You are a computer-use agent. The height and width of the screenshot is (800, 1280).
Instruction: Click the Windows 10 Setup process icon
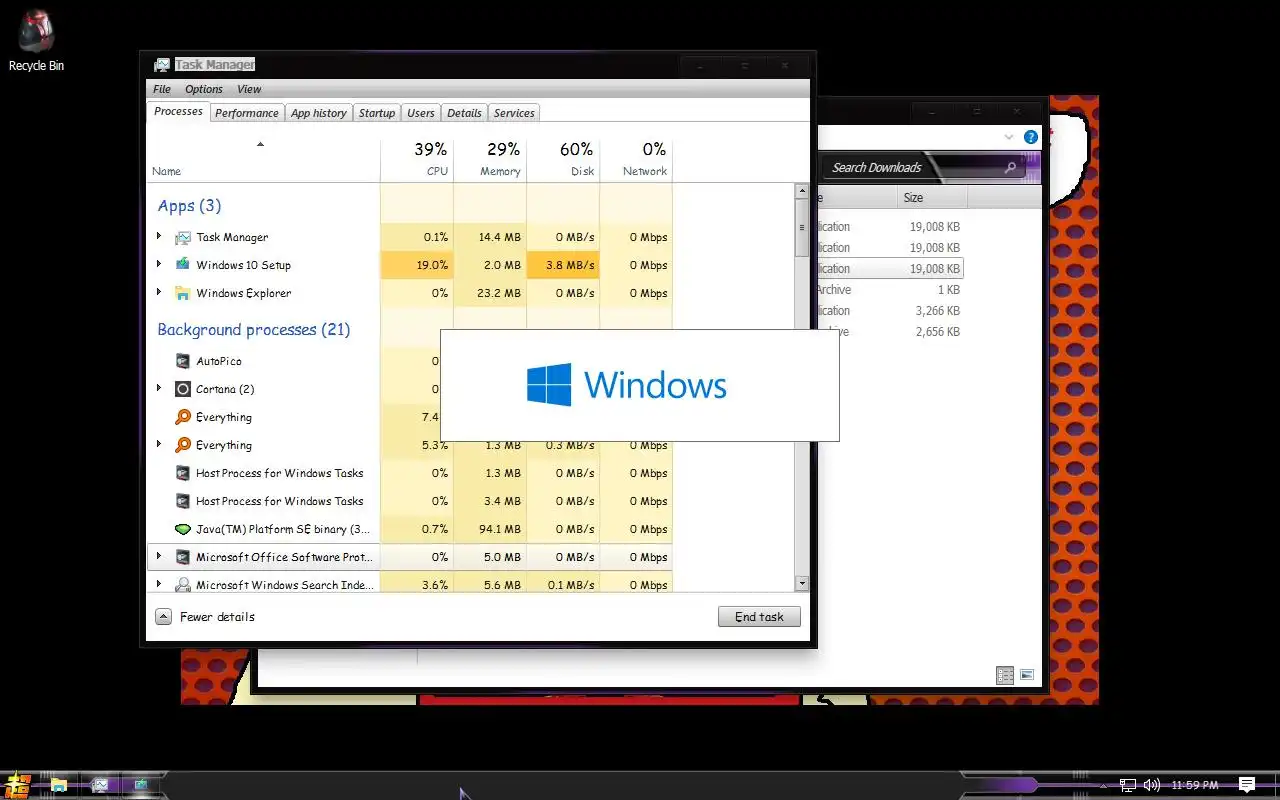[x=182, y=265]
